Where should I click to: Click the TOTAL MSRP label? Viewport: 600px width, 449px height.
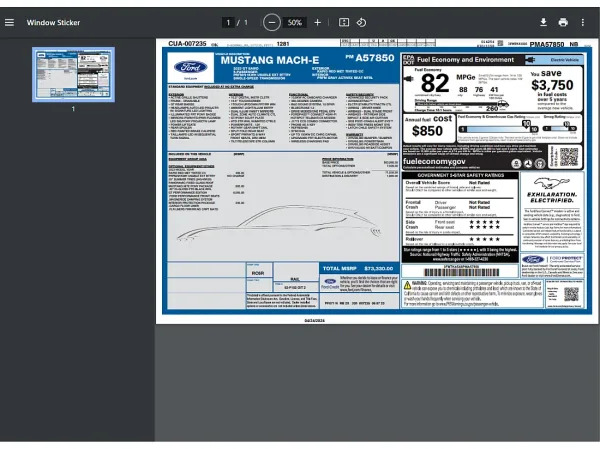tap(339, 268)
